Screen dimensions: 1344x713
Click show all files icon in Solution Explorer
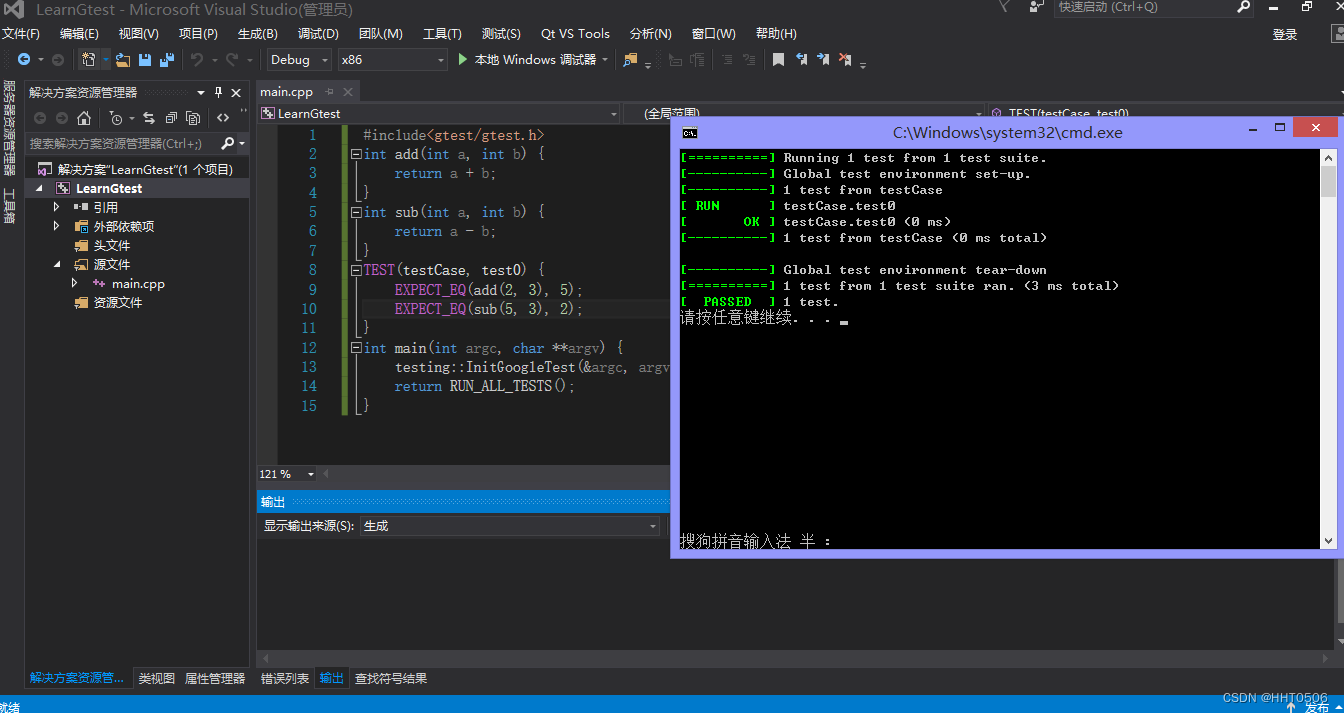click(x=193, y=118)
